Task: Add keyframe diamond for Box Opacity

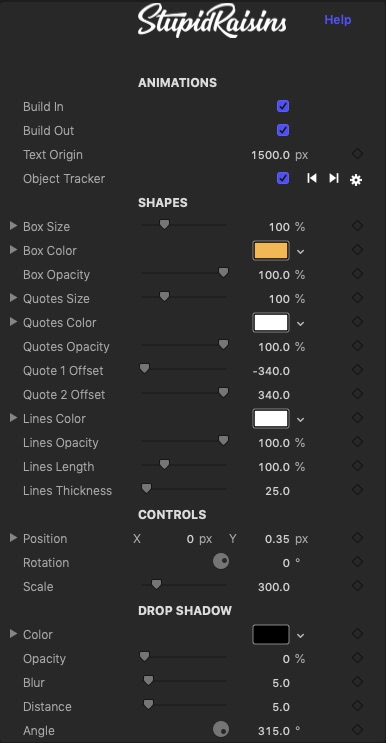Action: 358,273
